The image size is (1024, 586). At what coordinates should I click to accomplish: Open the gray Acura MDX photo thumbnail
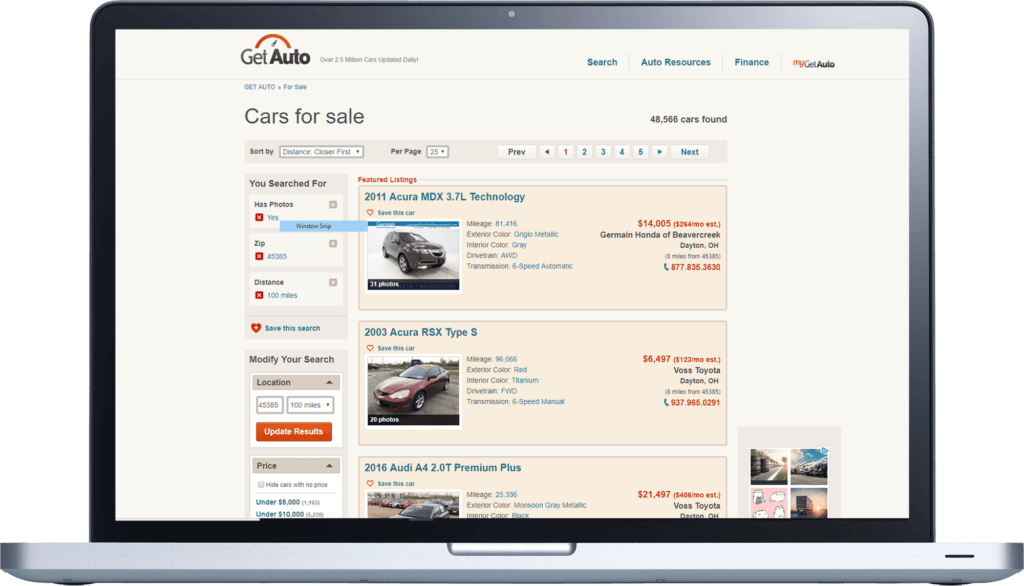[x=413, y=256]
